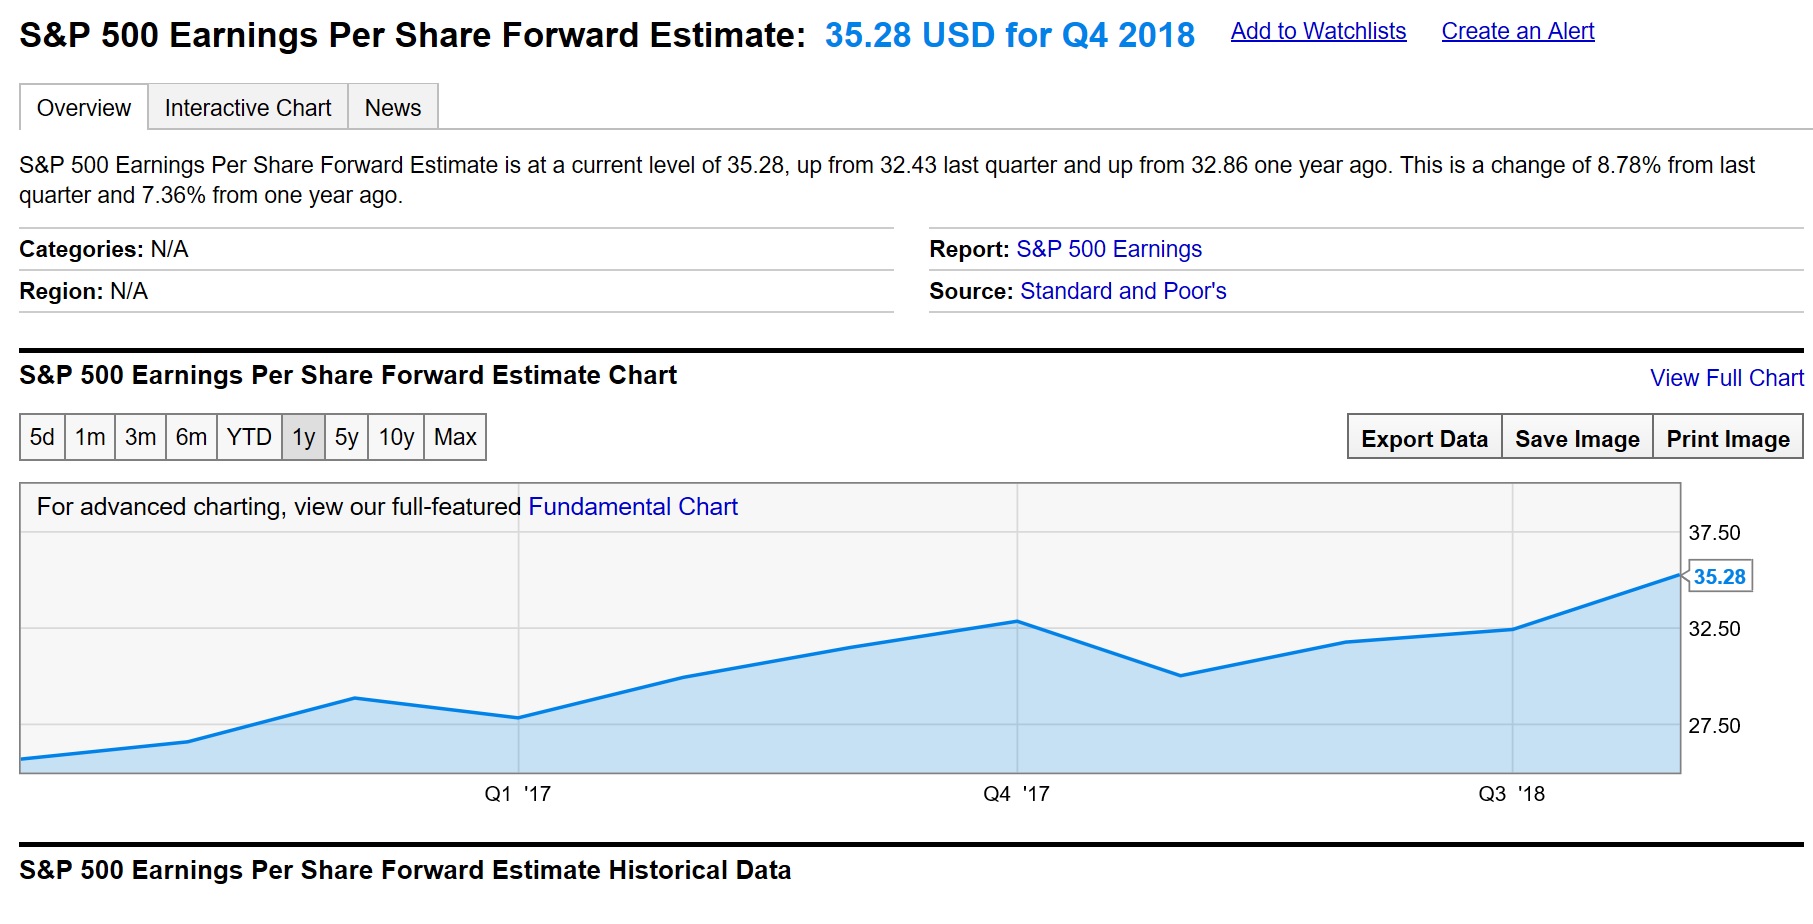1813x924 pixels.
Task: View Full Chart of the estimate
Action: [x=1725, y=378]
